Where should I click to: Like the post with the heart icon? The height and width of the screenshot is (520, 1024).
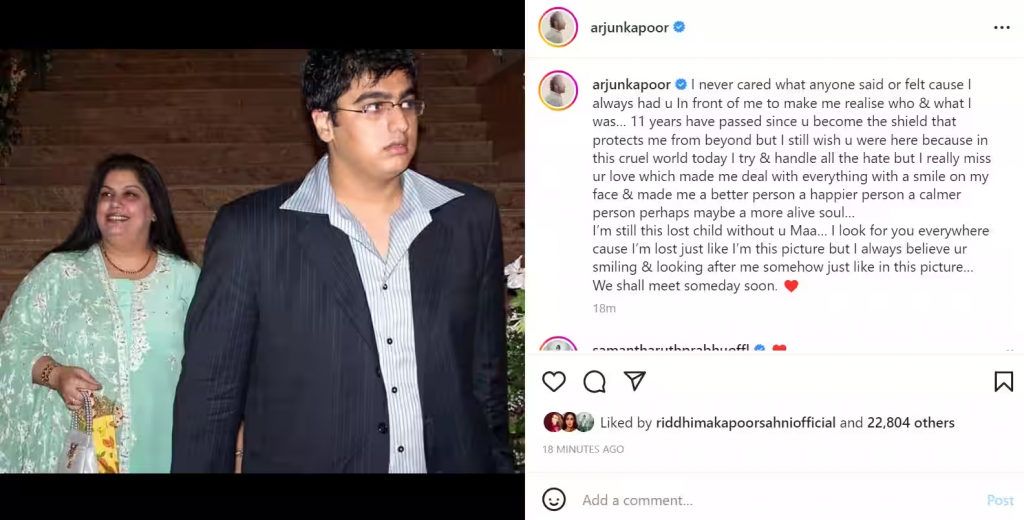(x=554, y=382)
